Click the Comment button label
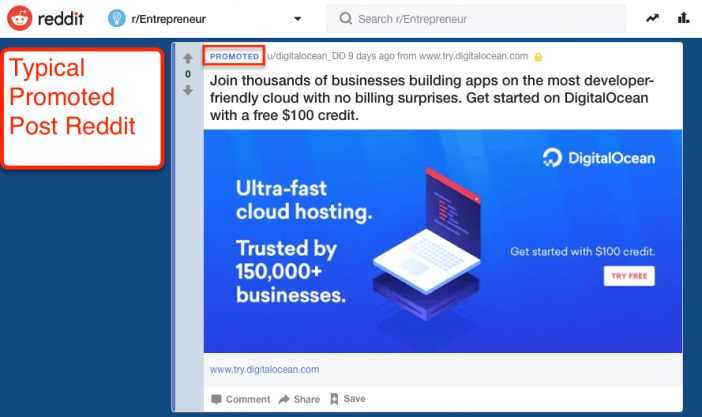 click(248, 399)
